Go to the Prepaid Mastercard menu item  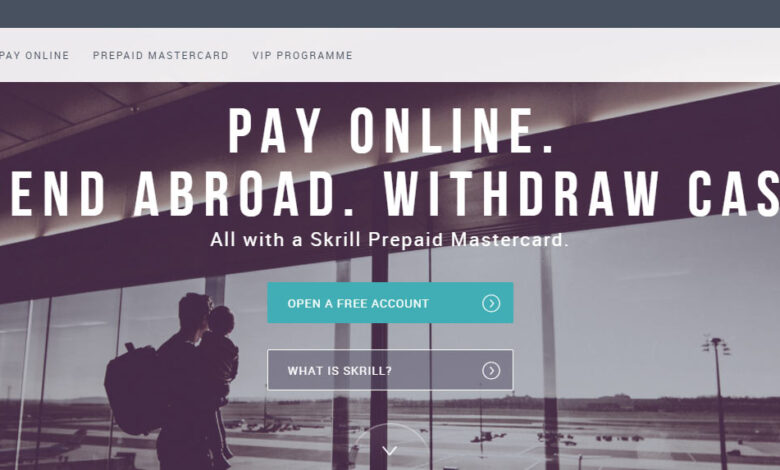pyautogui.click(x=161, y=55)
